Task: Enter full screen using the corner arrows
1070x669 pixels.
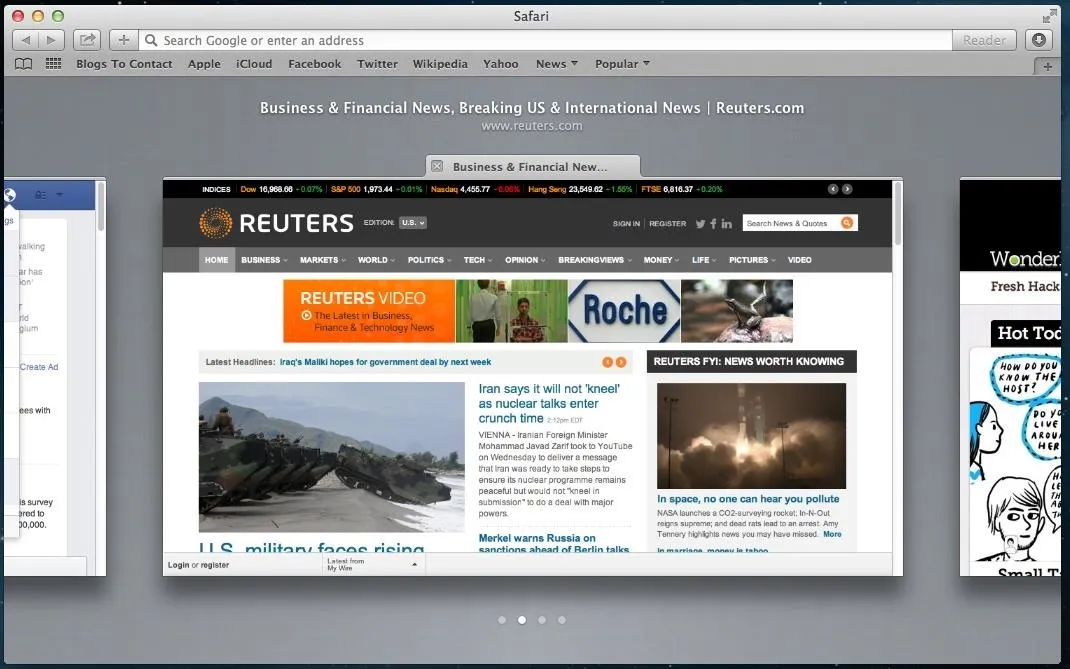Action: [1050, 16]
